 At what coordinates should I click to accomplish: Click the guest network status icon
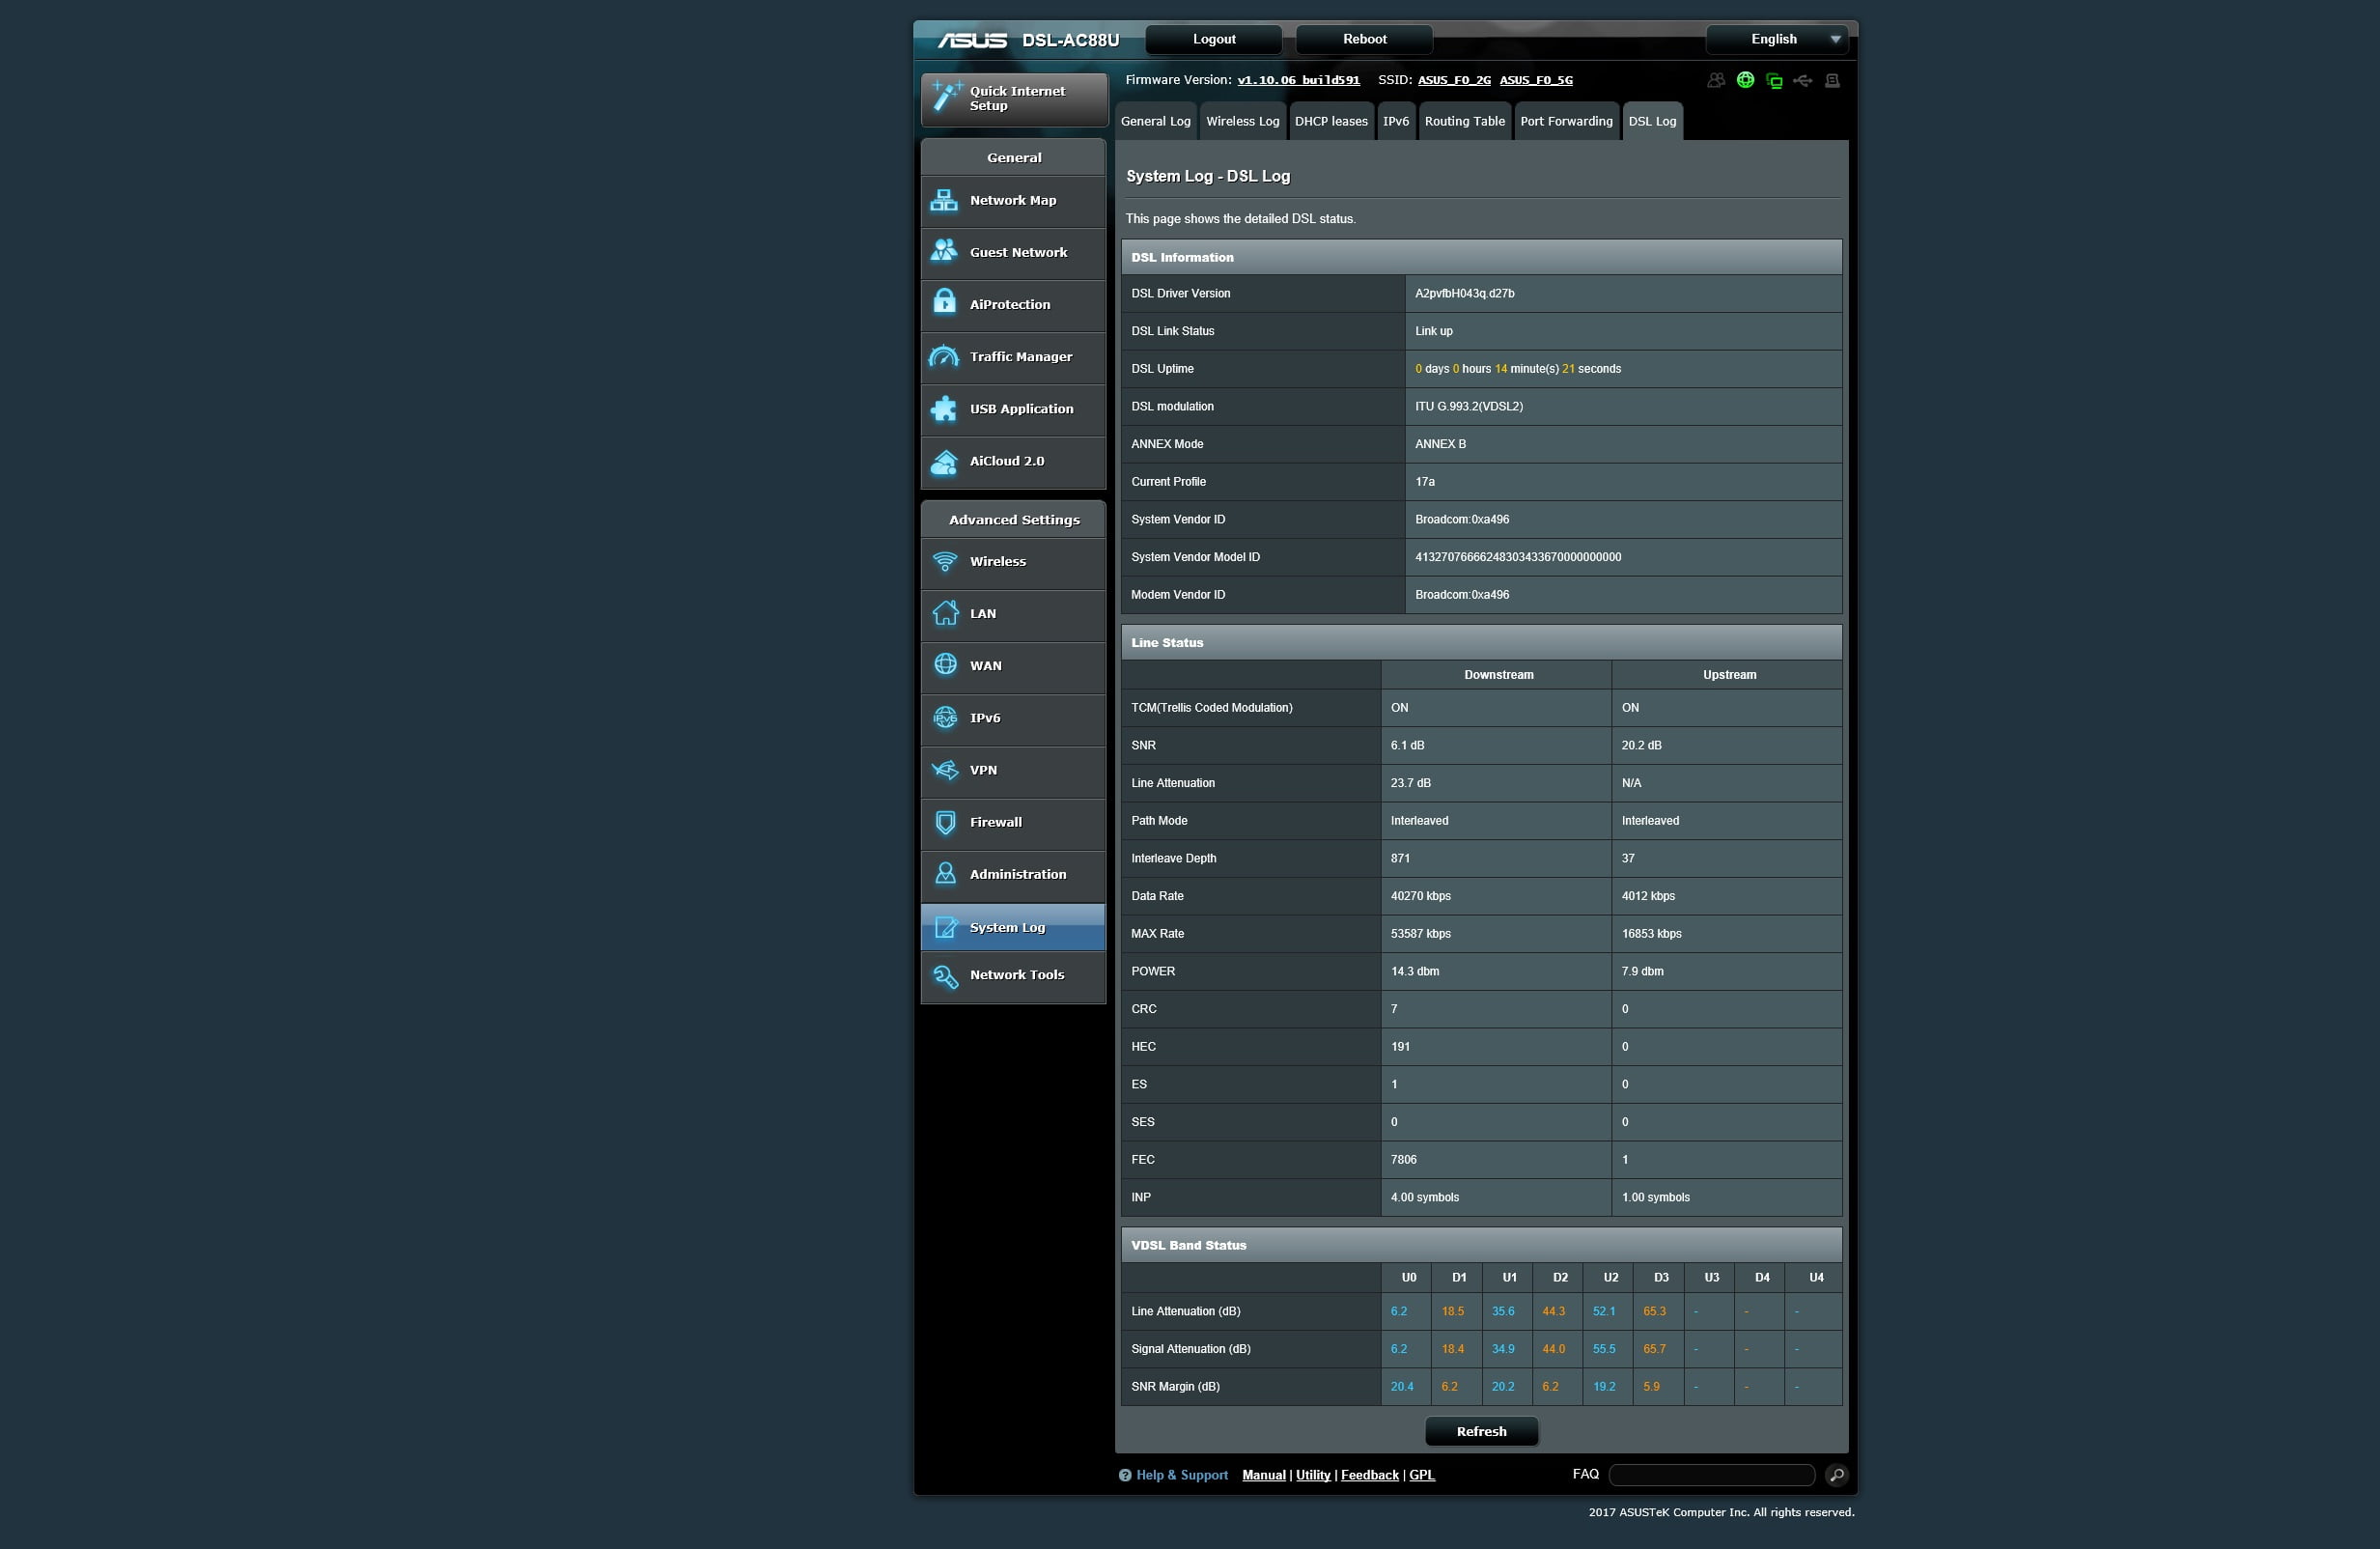tap(1716, 80)
